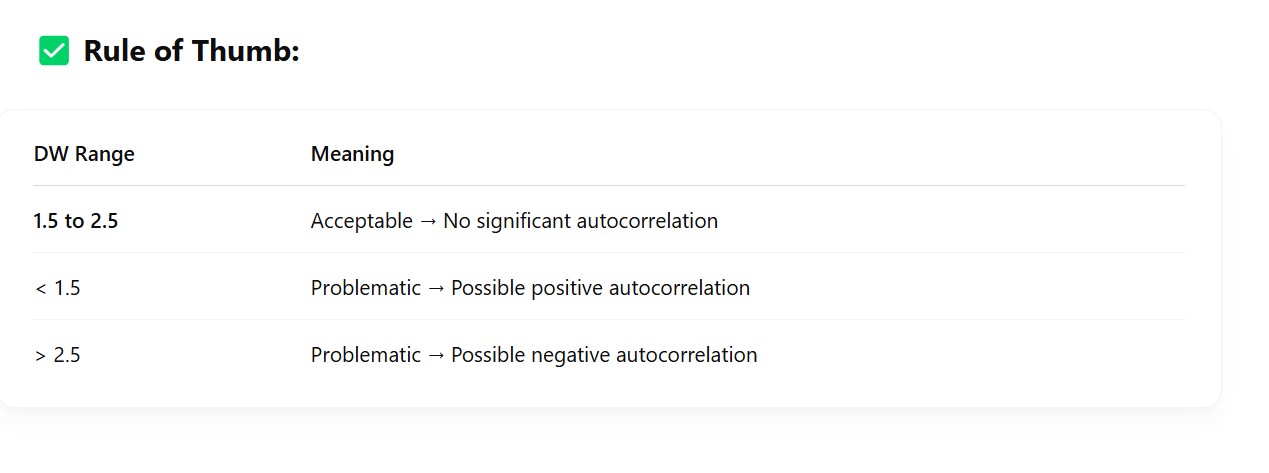Click the arrow in negative autocorrelation row
Viewport: 1269px width, 473px height.
click(436, 355)
